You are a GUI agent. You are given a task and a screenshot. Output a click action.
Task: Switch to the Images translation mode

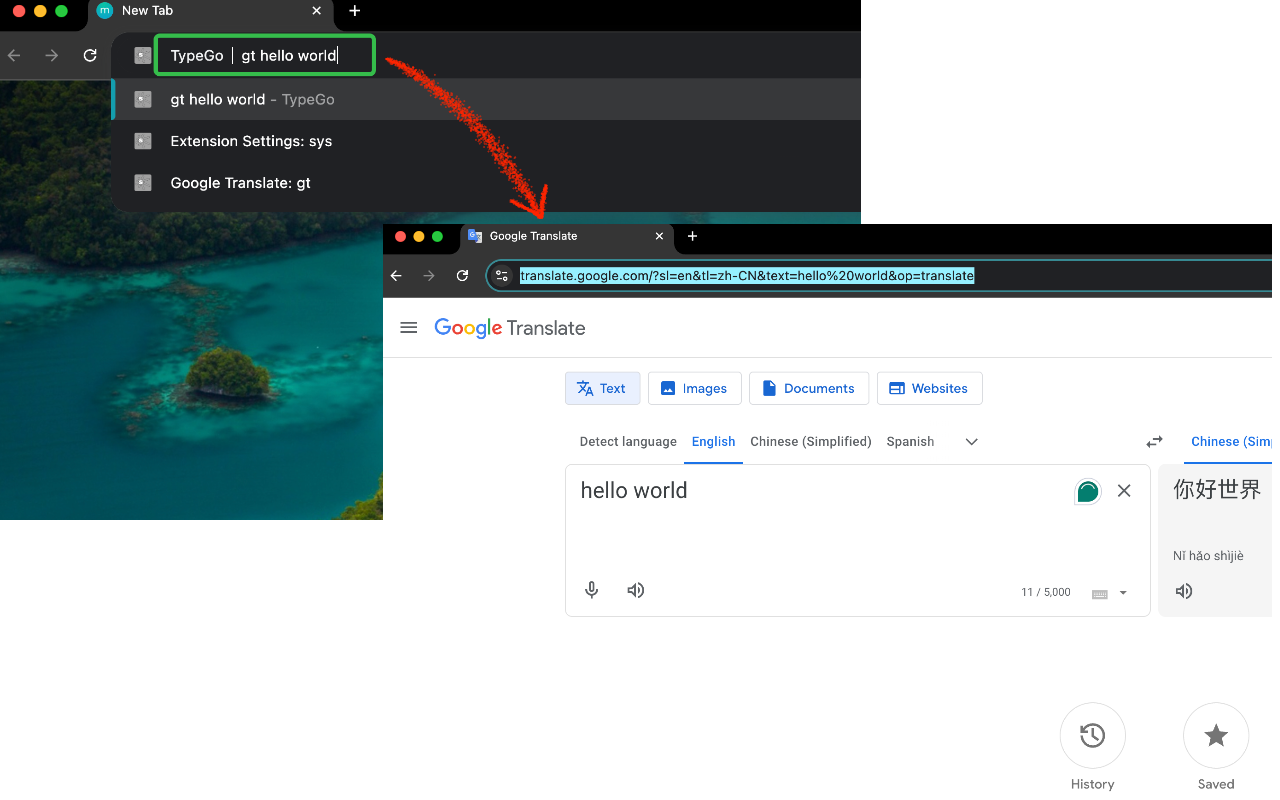tap(695, 389)
